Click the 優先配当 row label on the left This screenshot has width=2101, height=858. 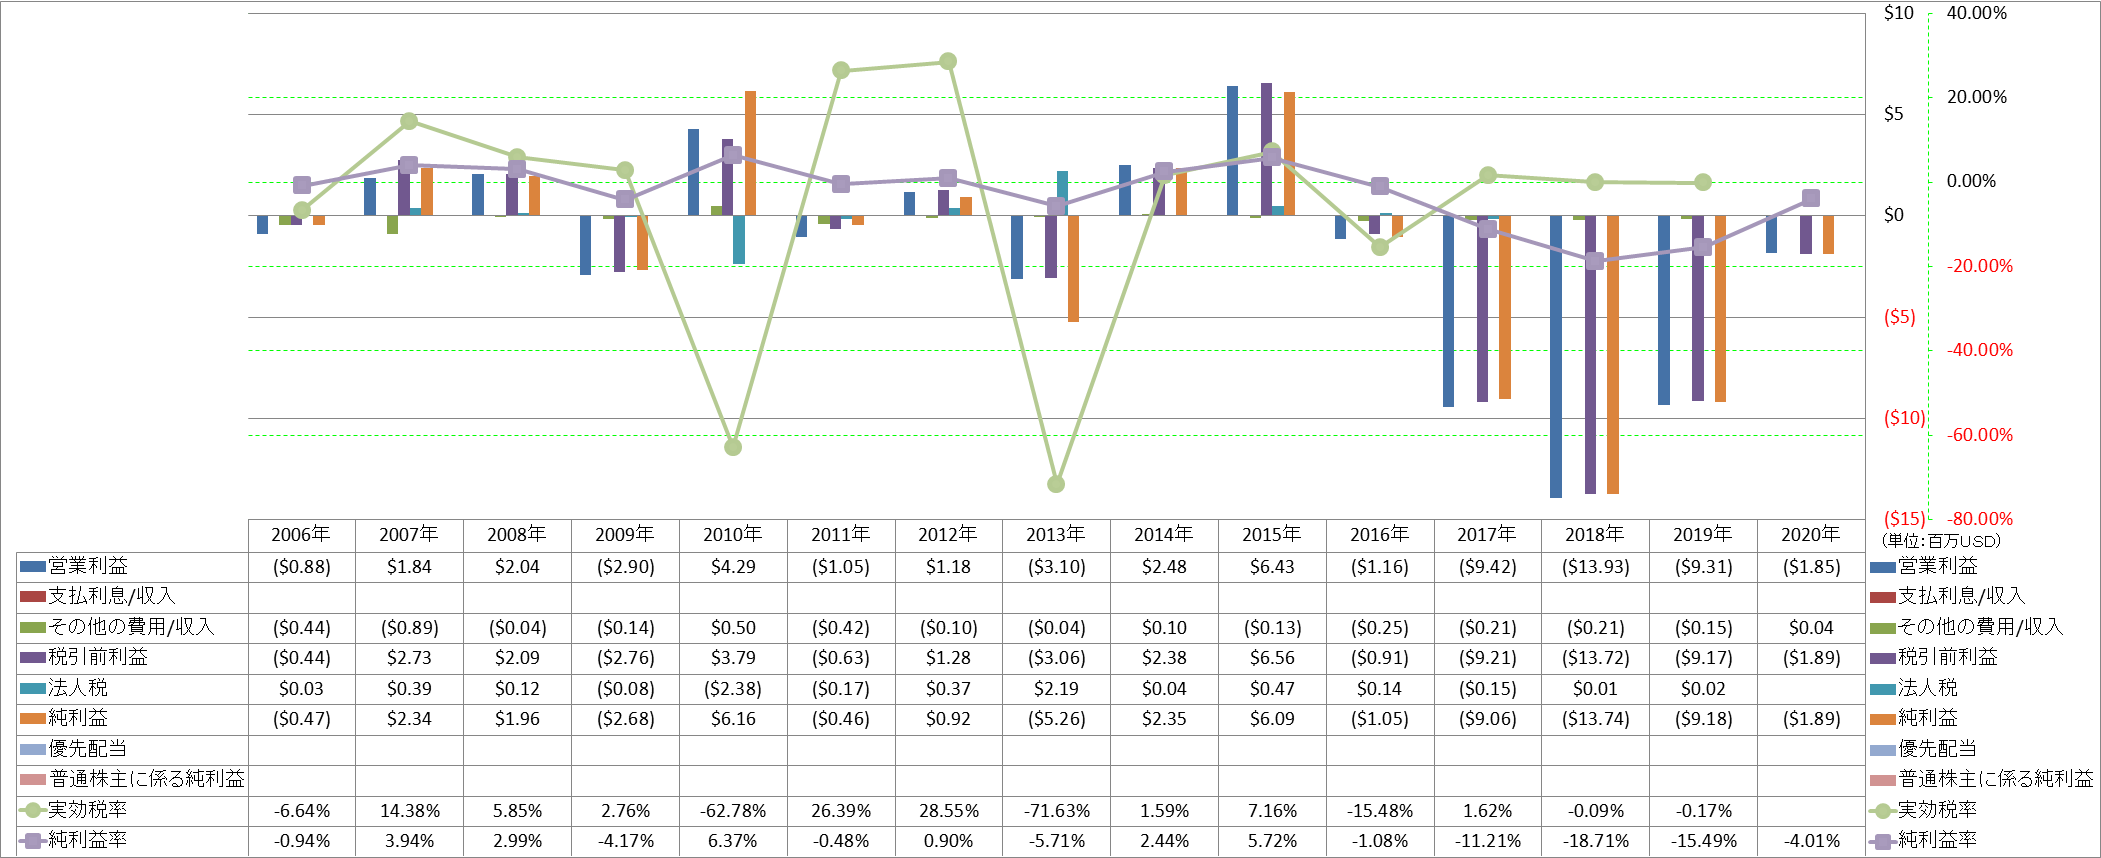coord(88,749)
